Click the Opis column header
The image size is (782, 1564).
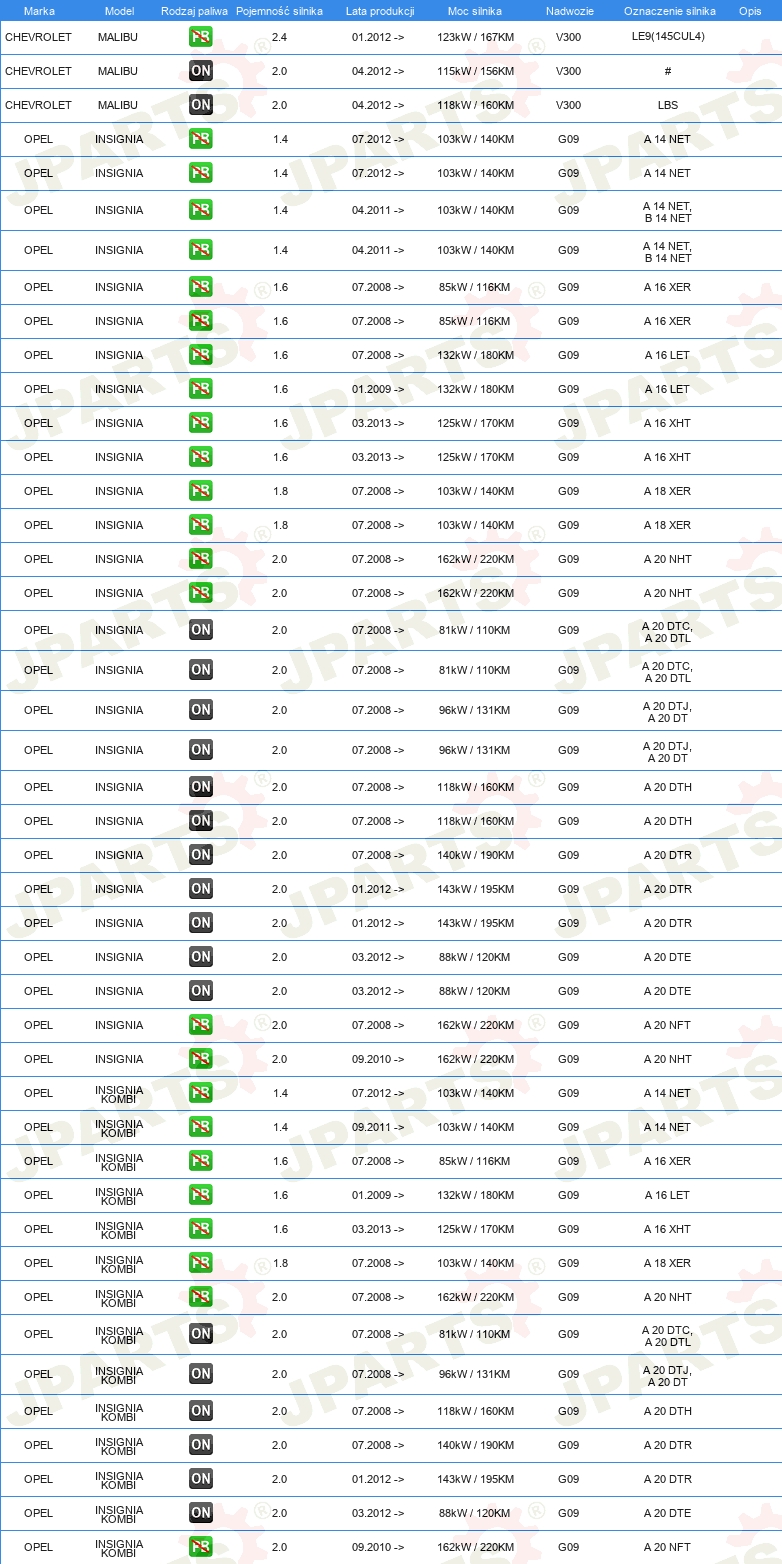click(750, 11)
